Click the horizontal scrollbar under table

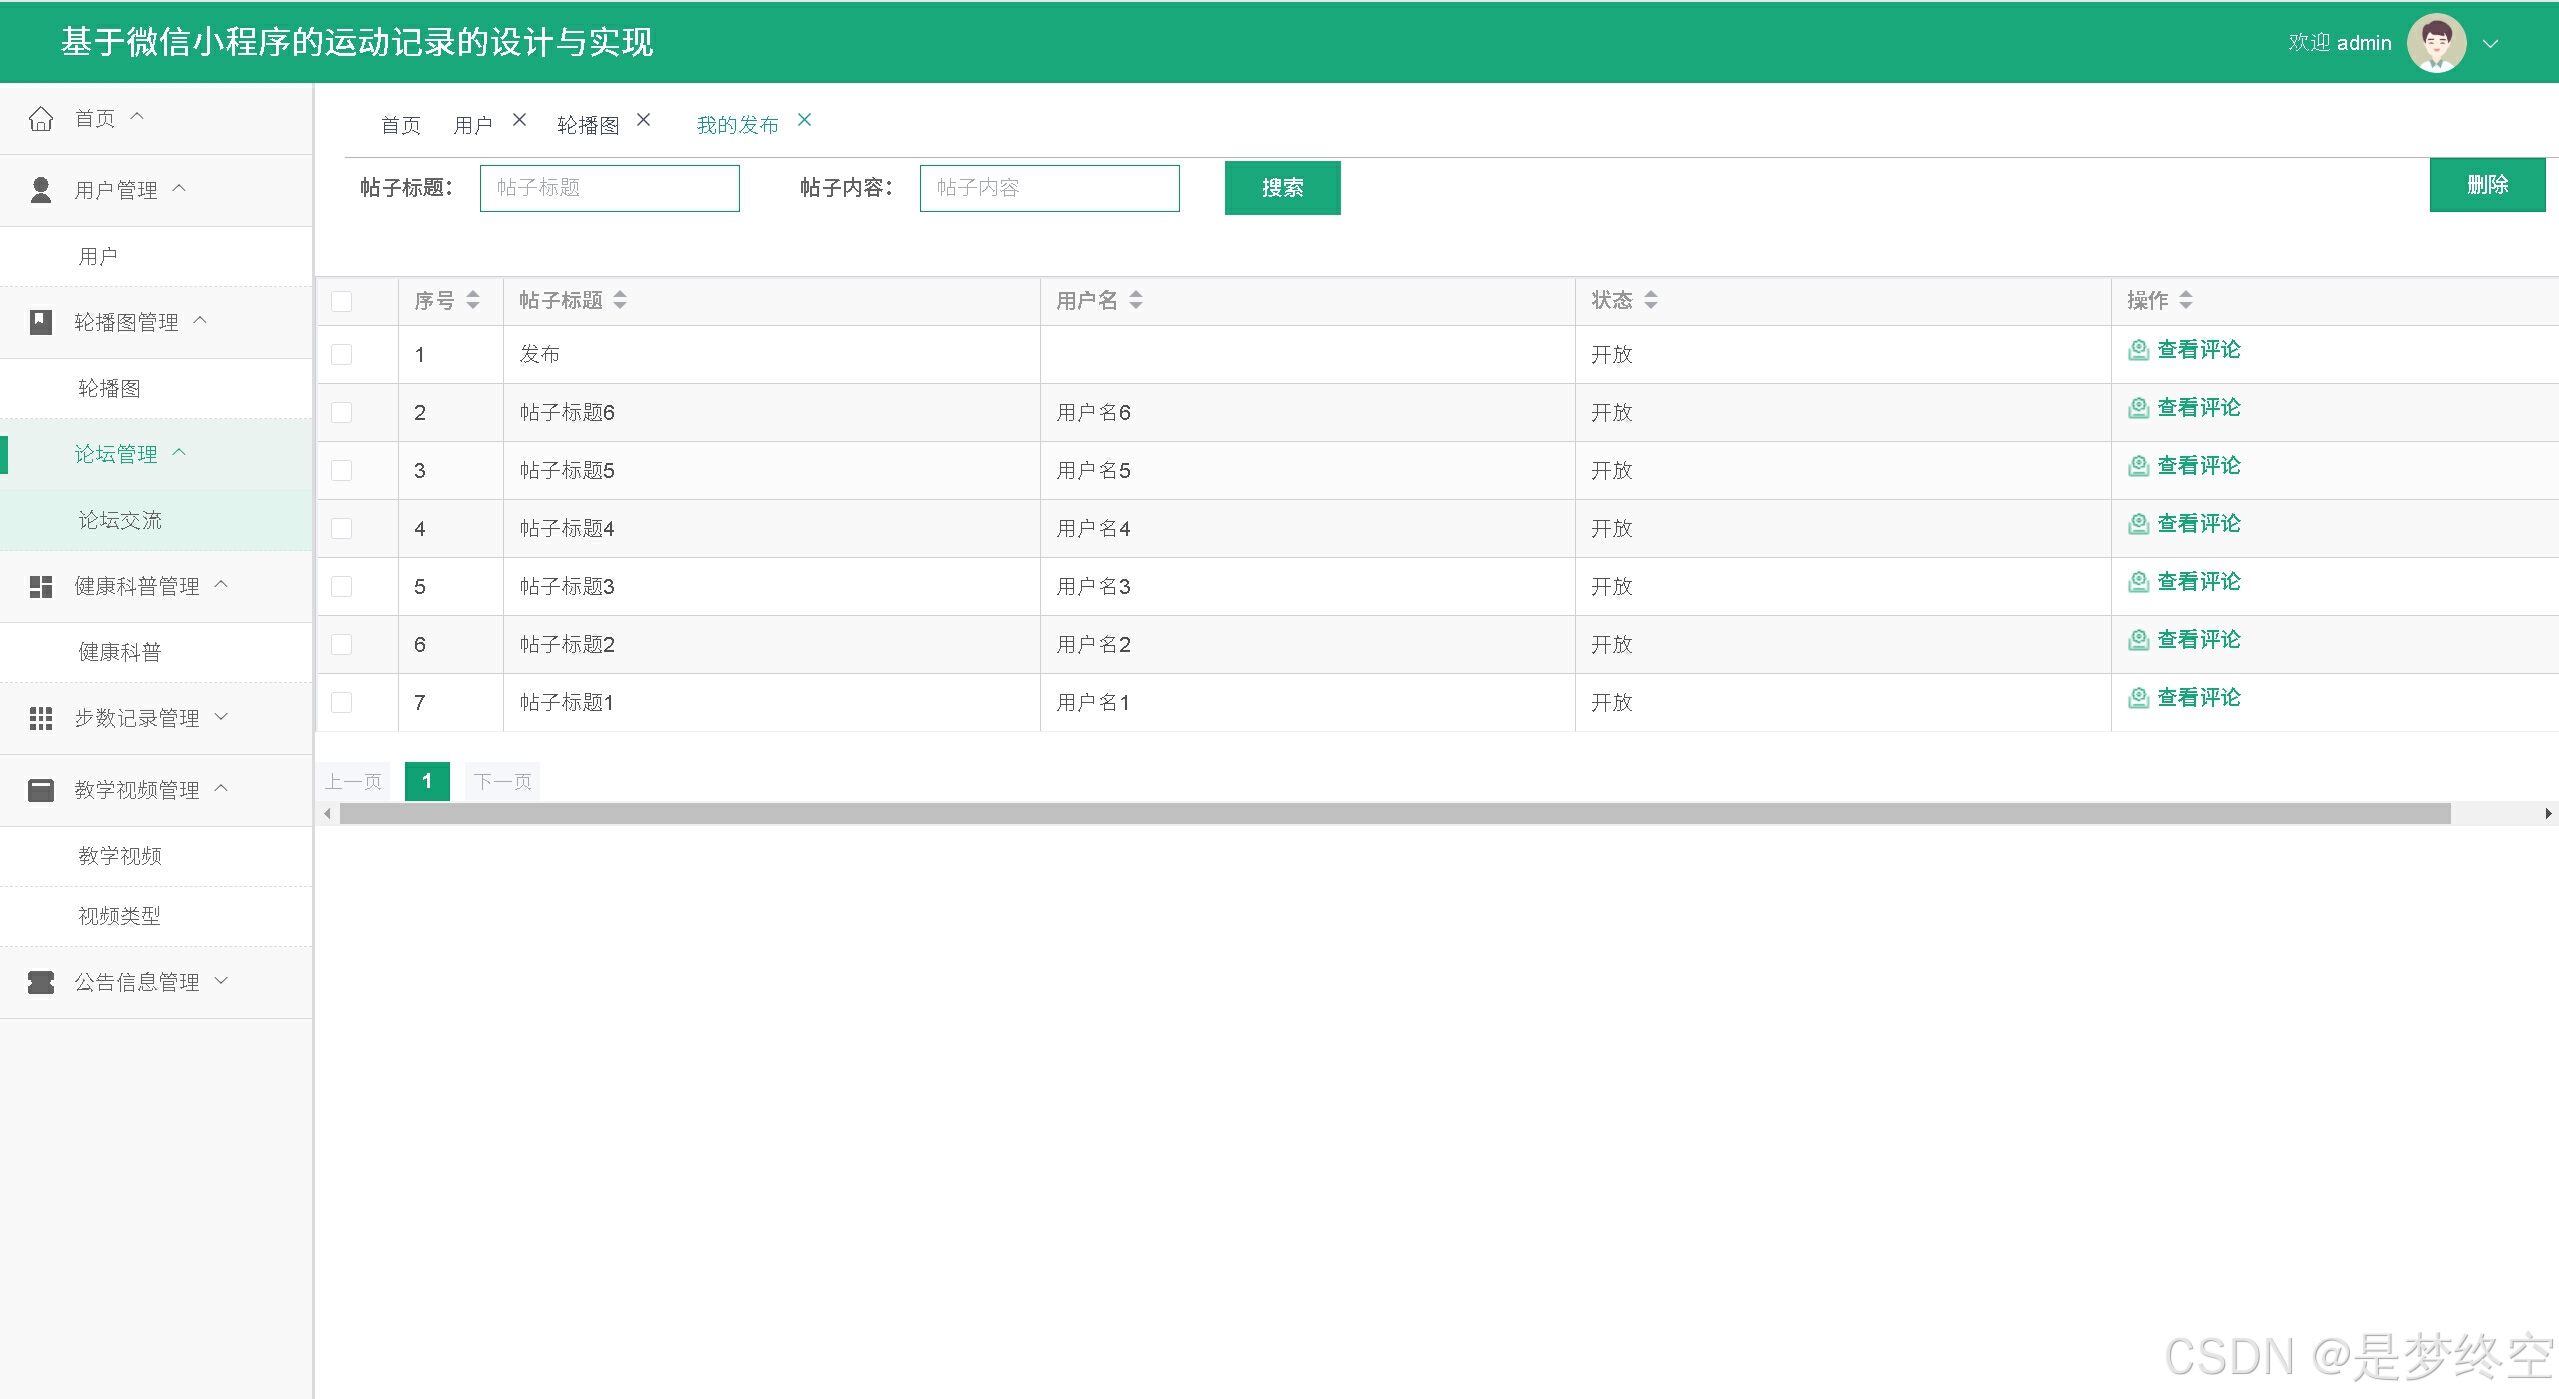1394,814
